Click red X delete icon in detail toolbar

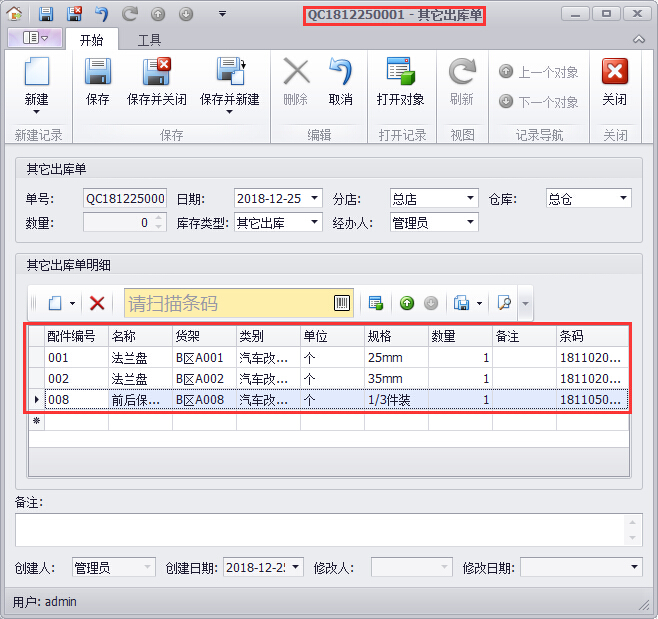click(x=97, y=303)
